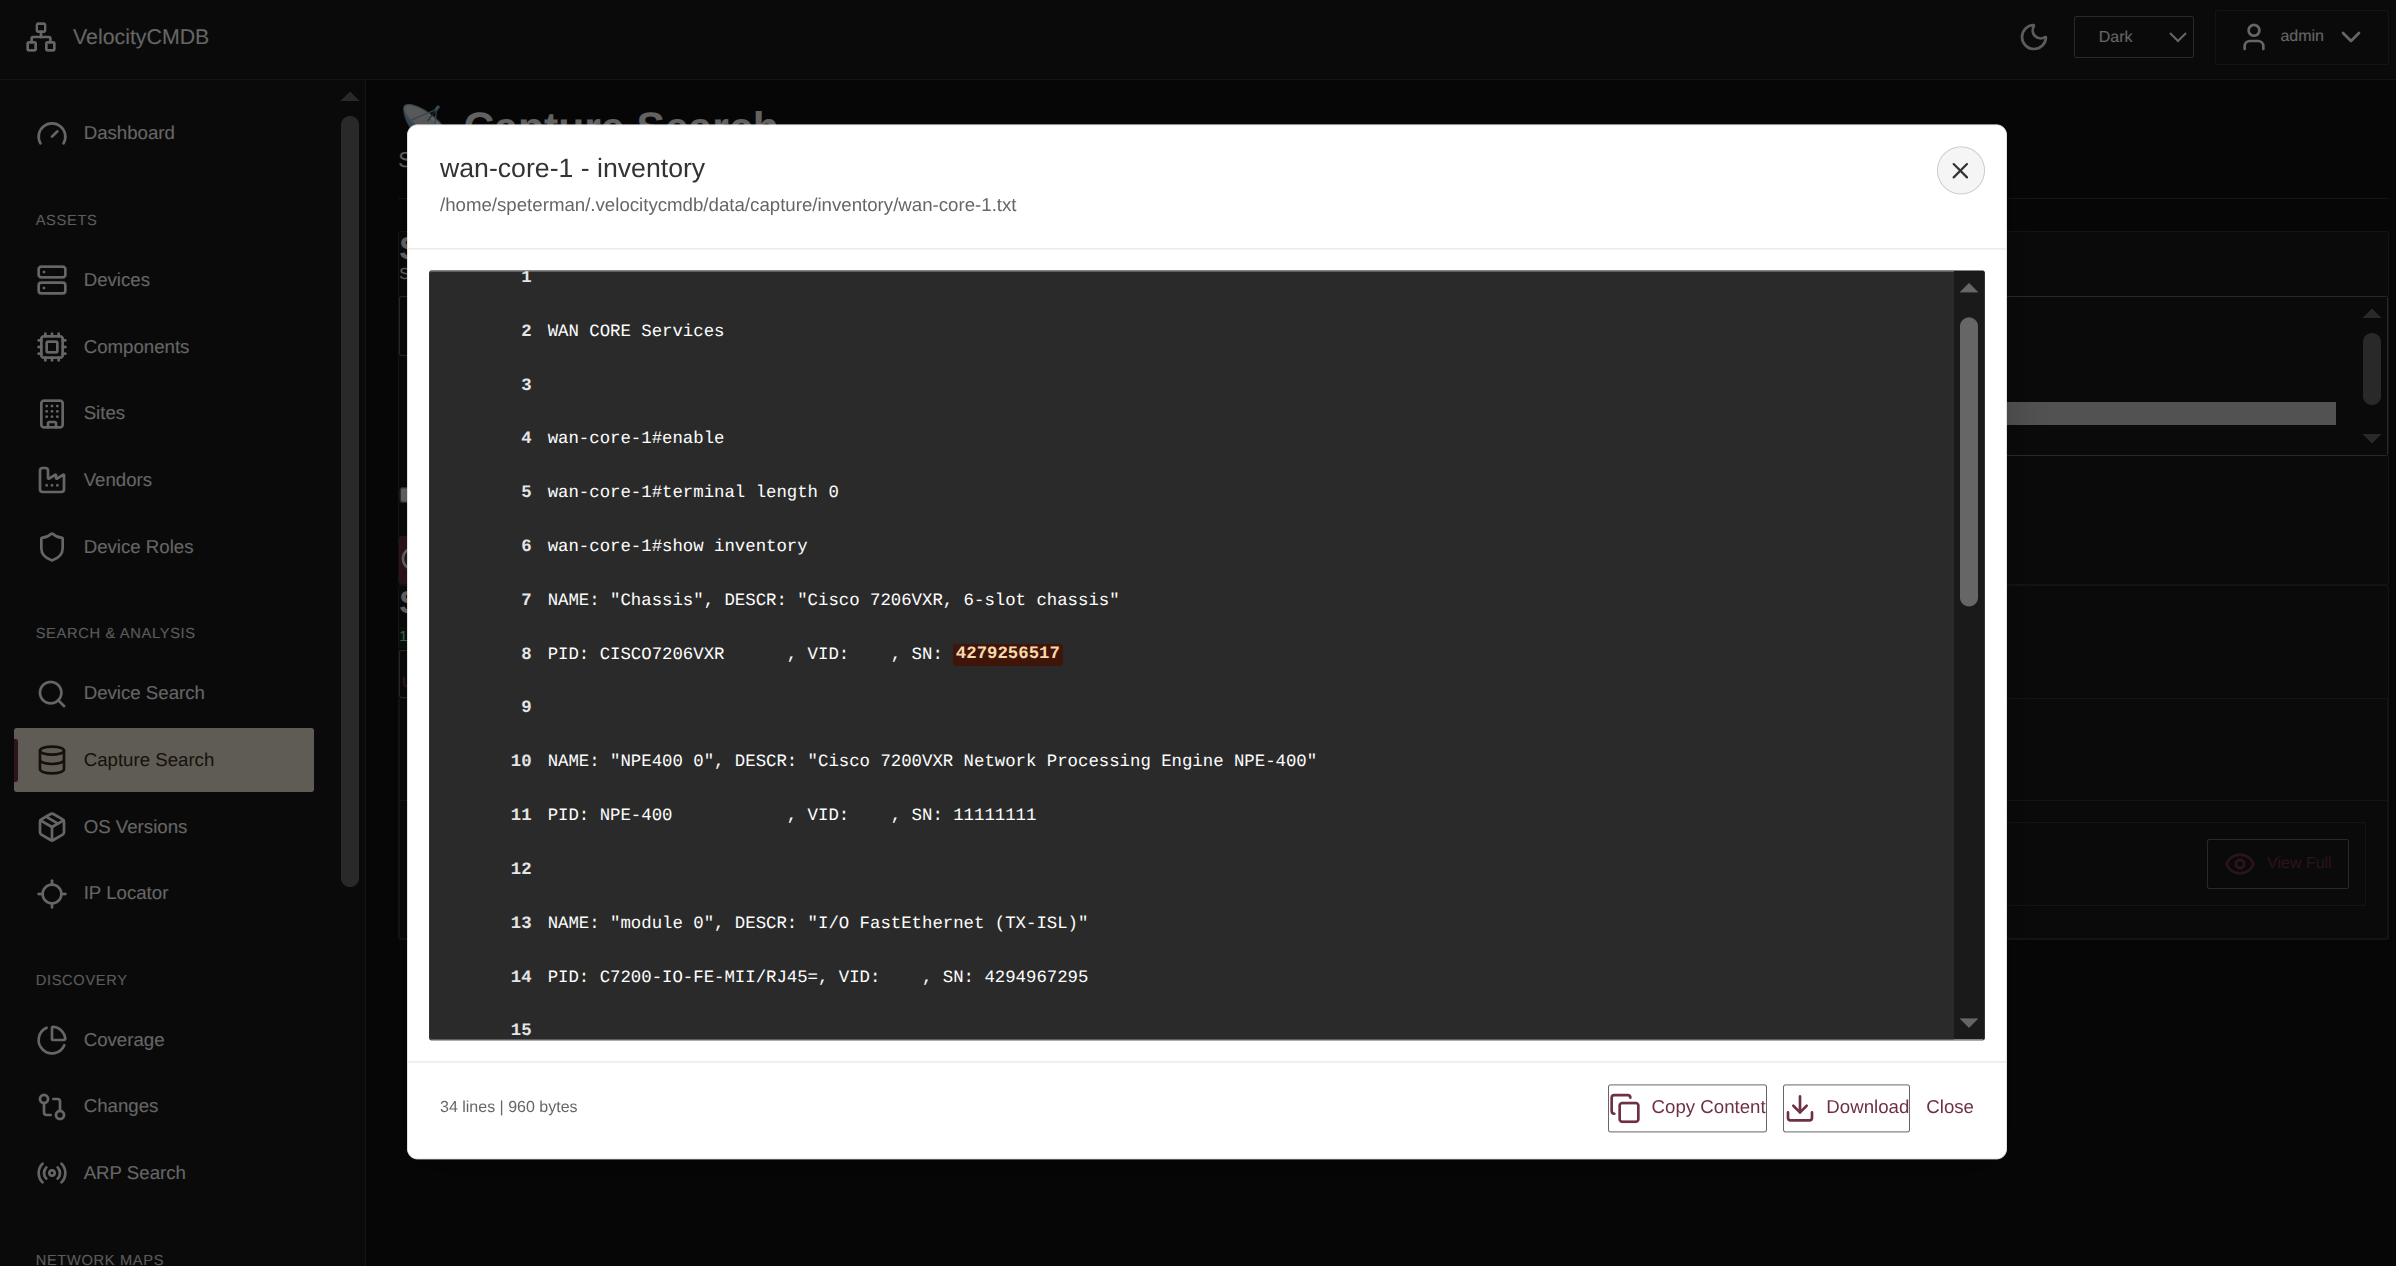Click the code viewer vertical scrollbar thumb
2396x1266 pixels.
tap(1968, 460)
